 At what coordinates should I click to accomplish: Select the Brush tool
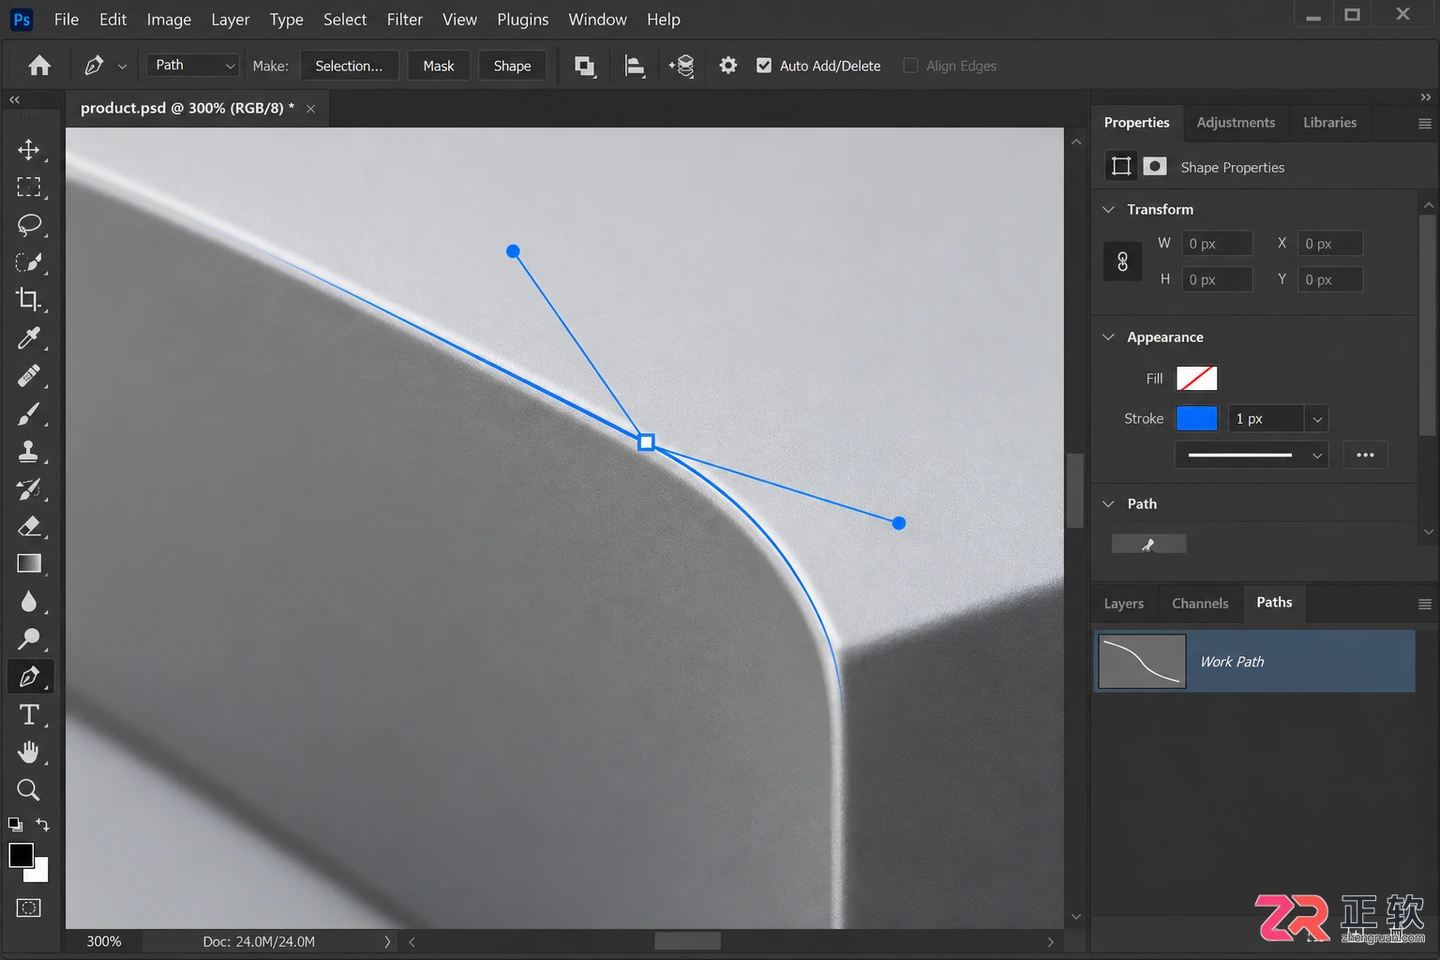tap(28, 414)
